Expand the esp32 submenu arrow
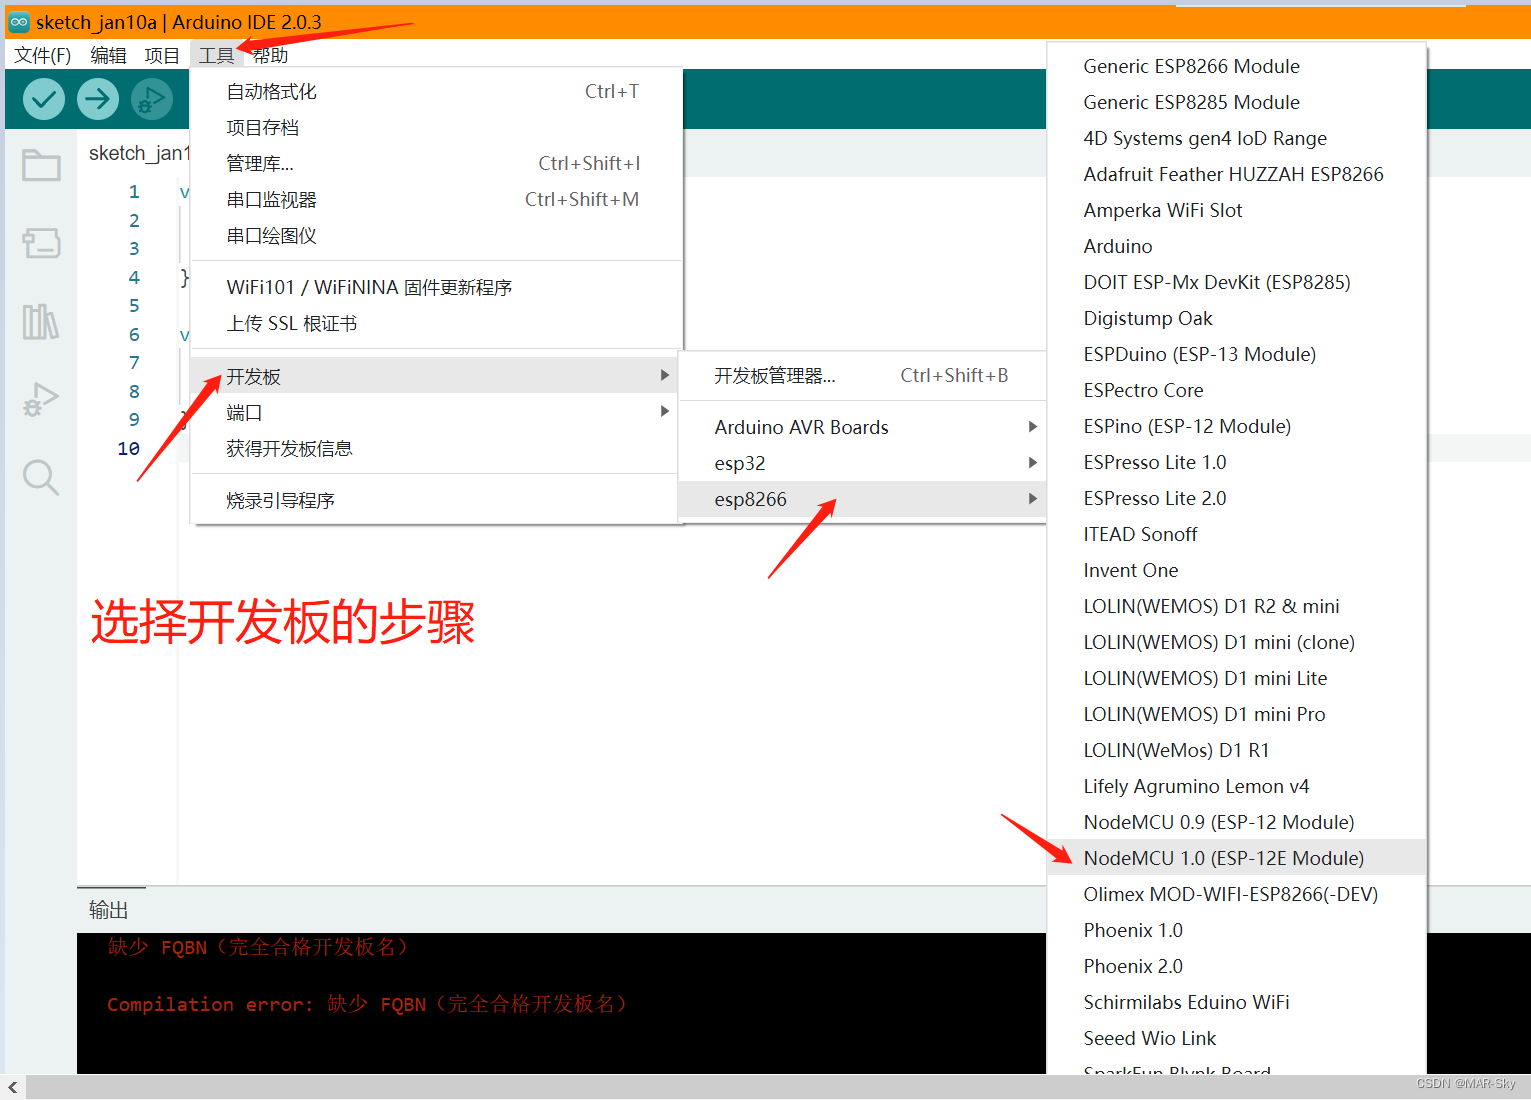This screenshot has width=1531, height=1100. [x=1033, y=463]
